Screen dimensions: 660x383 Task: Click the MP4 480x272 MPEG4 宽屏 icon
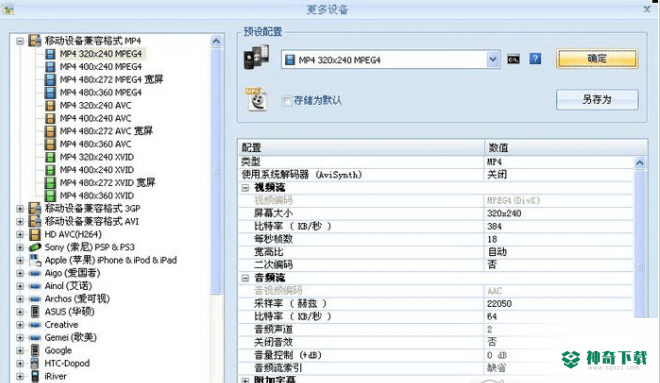[50, 80]
